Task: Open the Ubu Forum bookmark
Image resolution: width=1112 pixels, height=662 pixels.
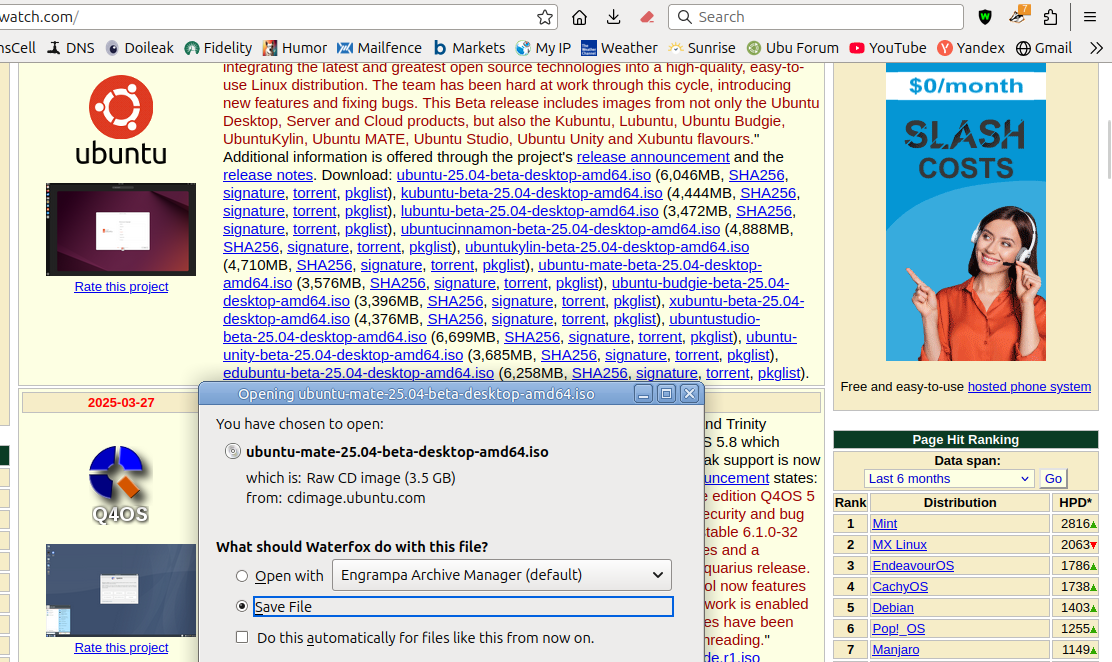Action: pyautogui.click(x=793, y=48)
